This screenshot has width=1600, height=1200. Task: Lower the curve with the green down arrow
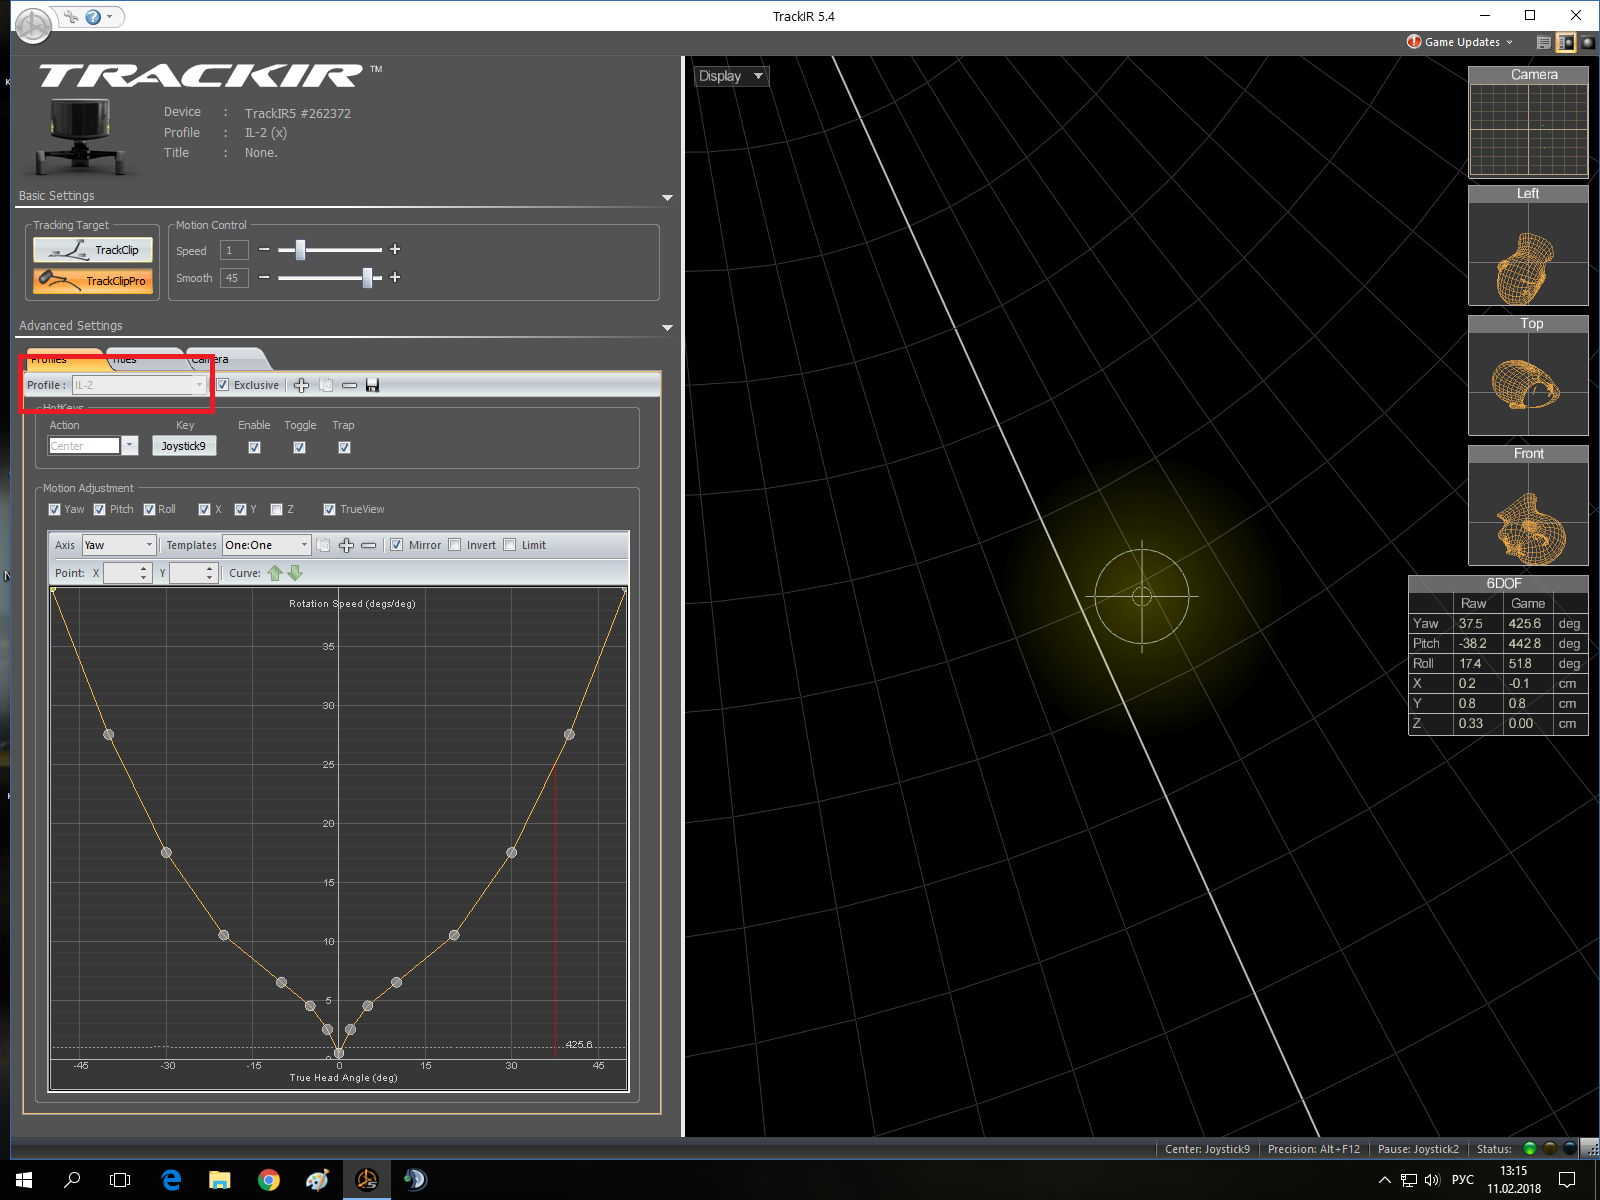tap(295, 573)
